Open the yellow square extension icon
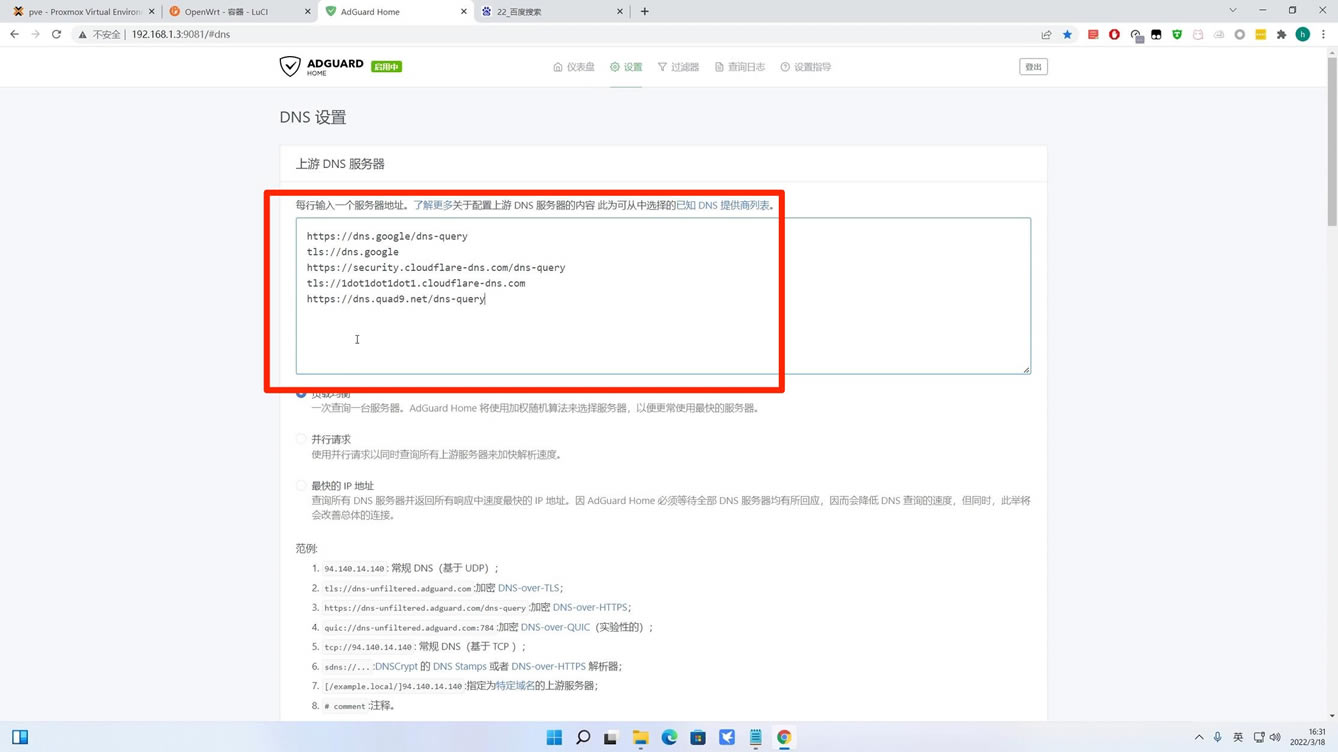Image resolution: width=1338 pixels, height=752 pixels. pyautogui.click(x=1261, y=35)
